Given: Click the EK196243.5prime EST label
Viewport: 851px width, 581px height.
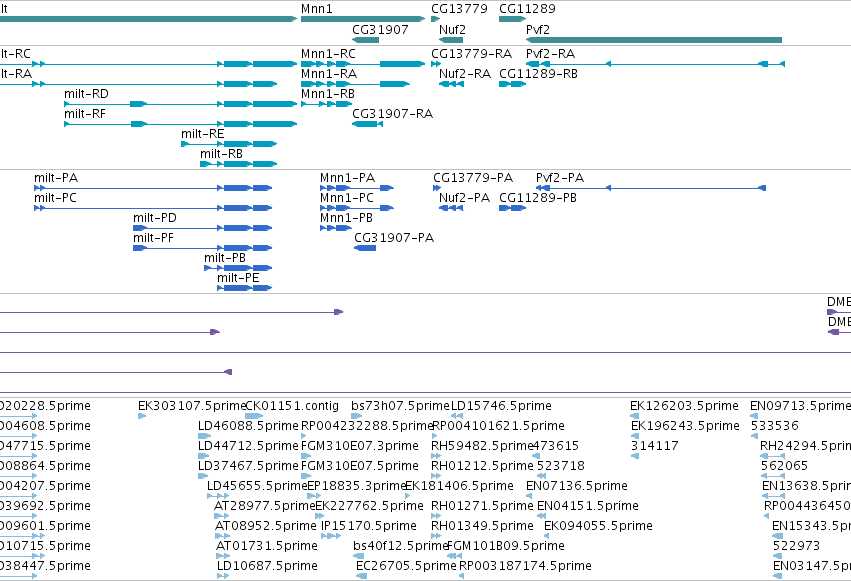Looking at the screenshot, I should click(x=685, y=426).
